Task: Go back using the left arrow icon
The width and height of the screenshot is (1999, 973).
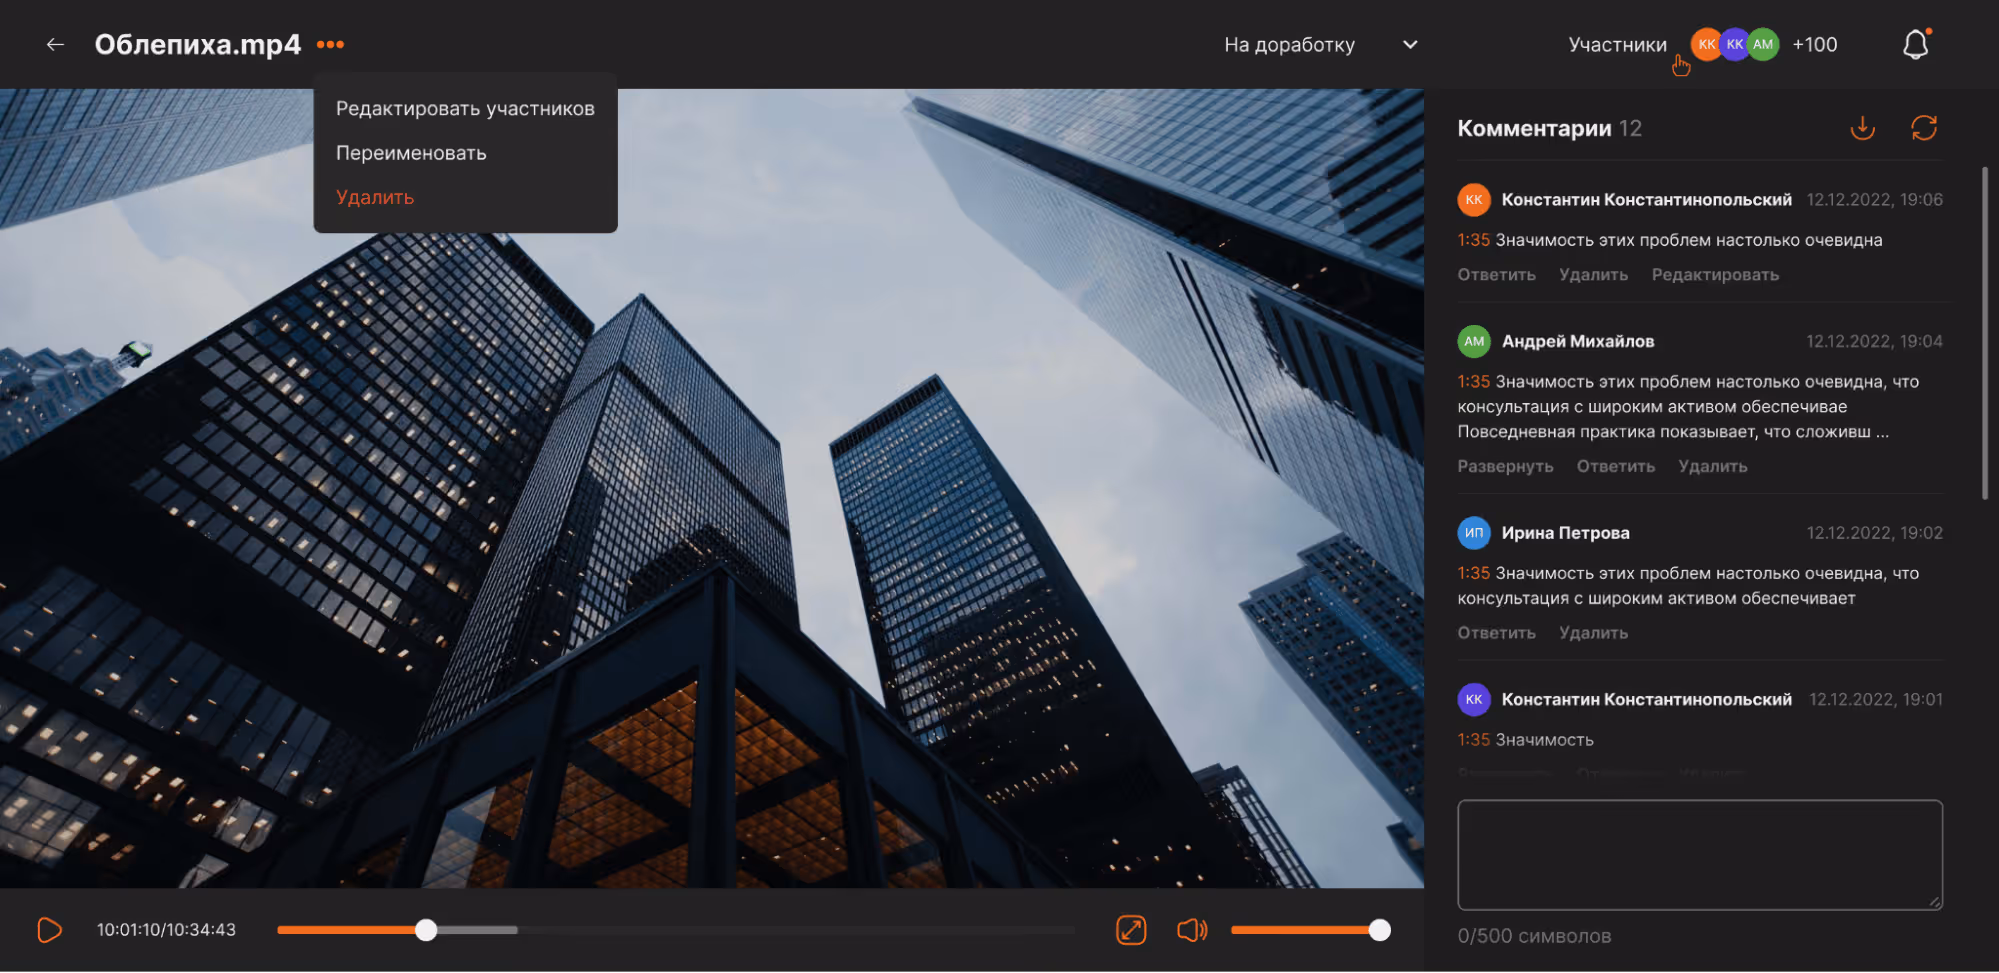Action: [x=55, y=44]
